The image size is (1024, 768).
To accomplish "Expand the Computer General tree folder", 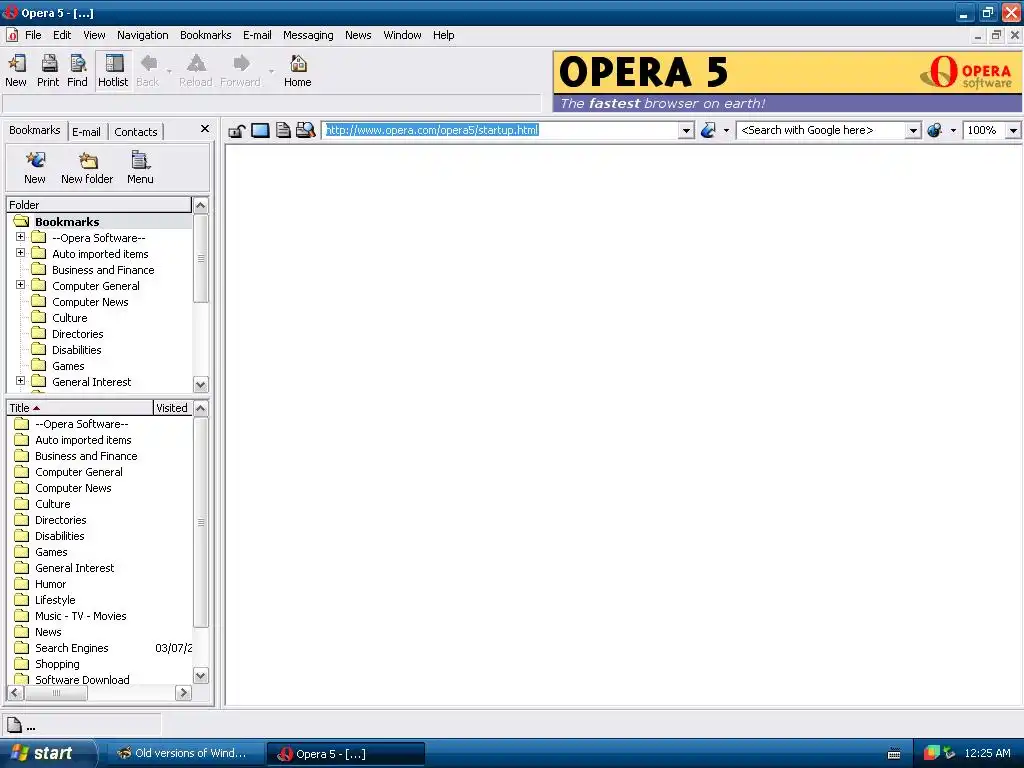I will click(20, 285).
